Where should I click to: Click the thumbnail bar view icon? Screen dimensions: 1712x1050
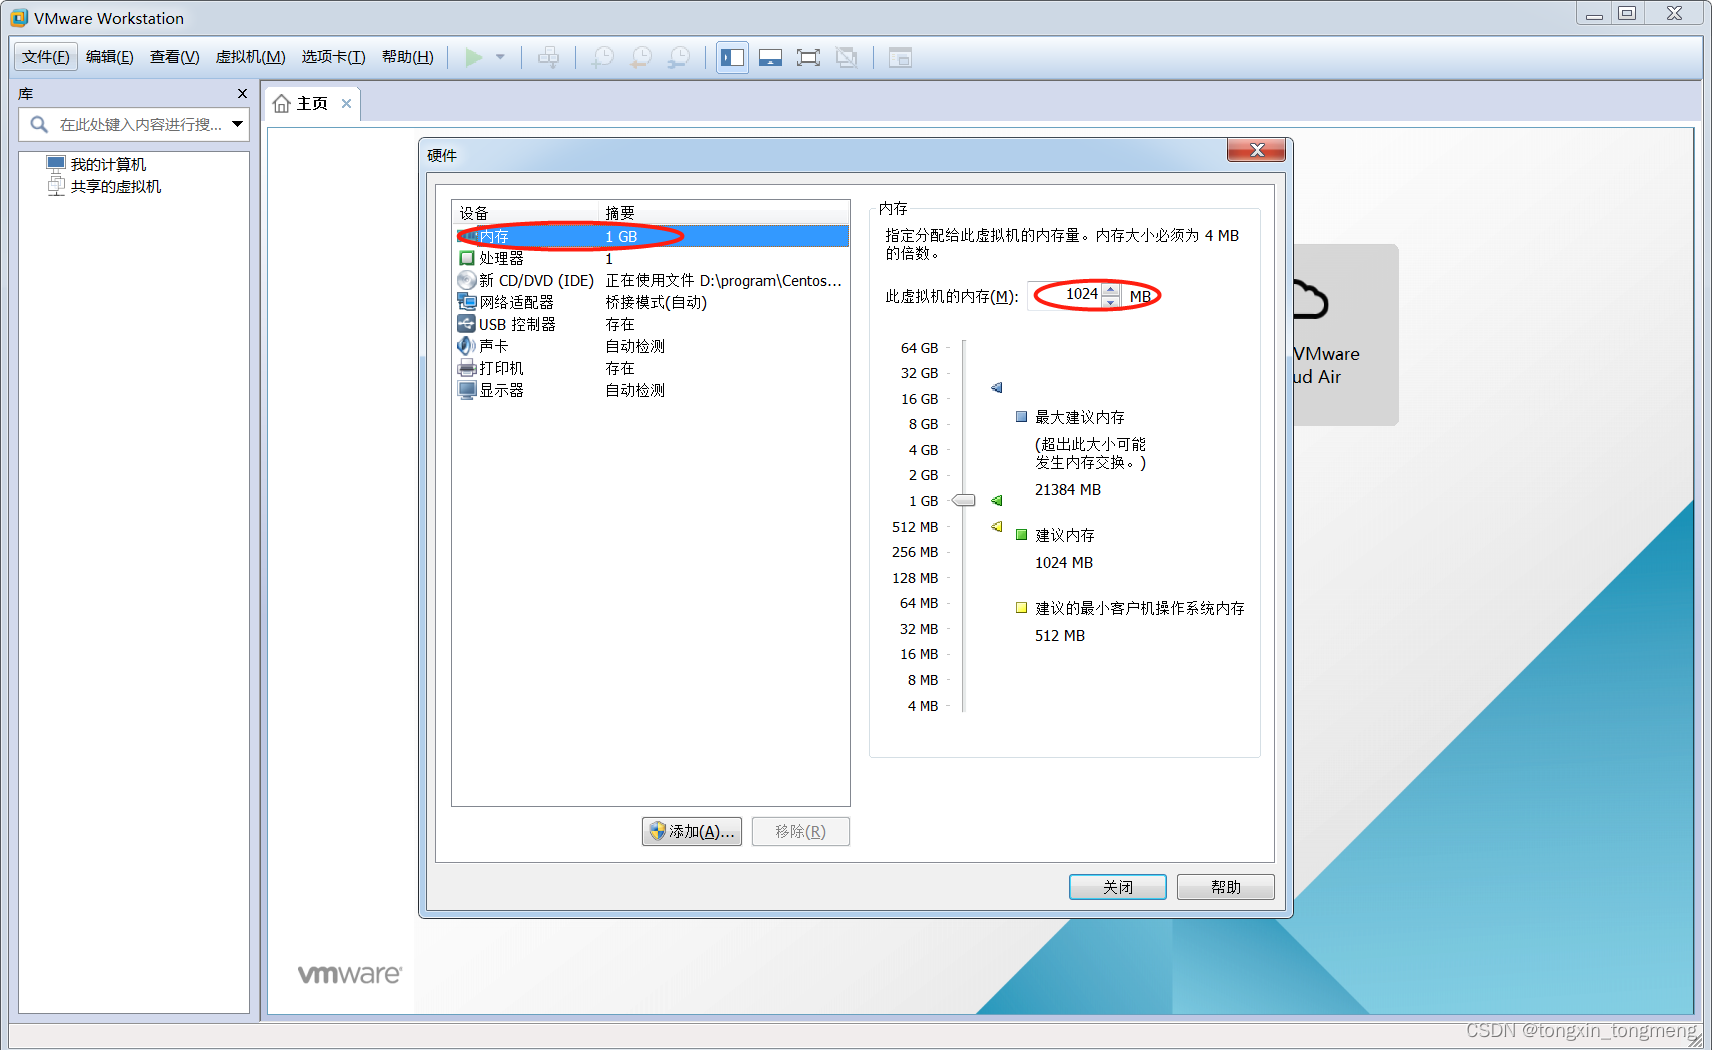coord(770,58)
